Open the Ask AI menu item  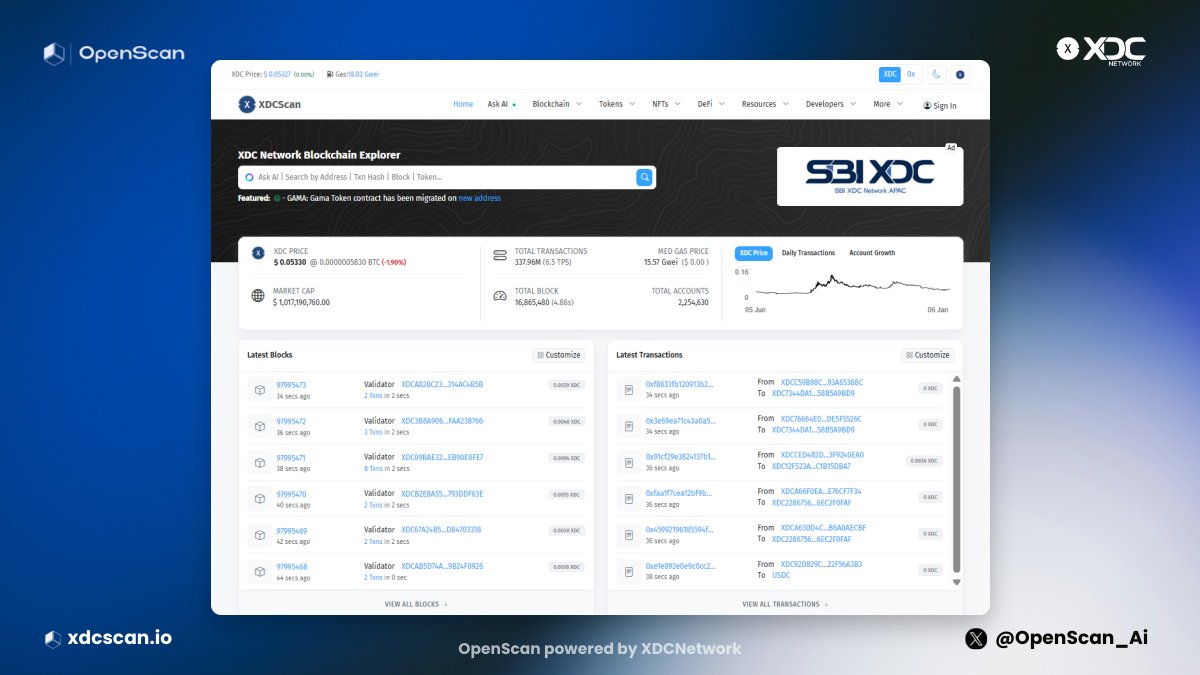click(501, 104)
